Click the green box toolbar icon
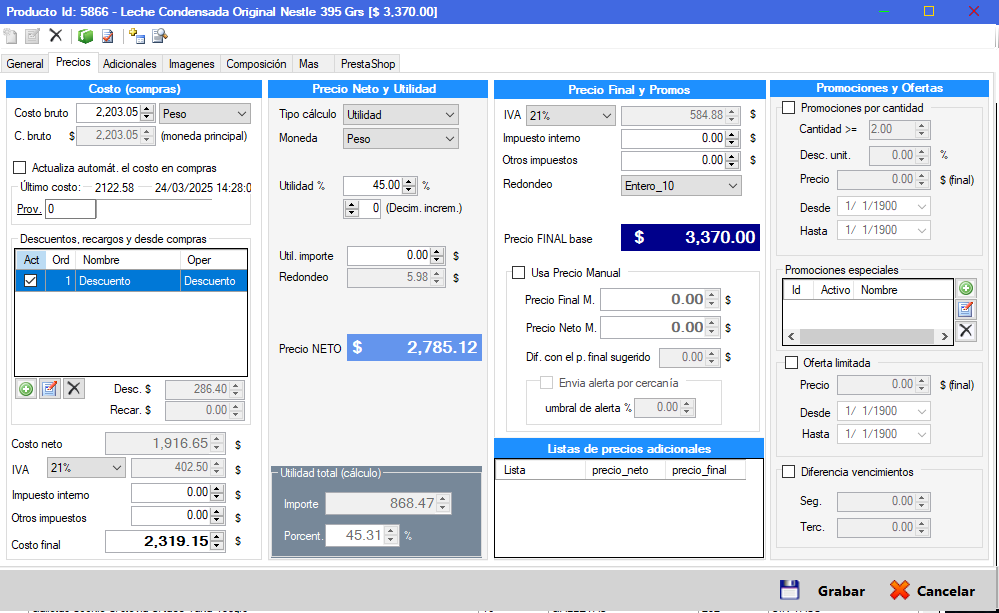The image size is (999, 613). tap(85, 36)
